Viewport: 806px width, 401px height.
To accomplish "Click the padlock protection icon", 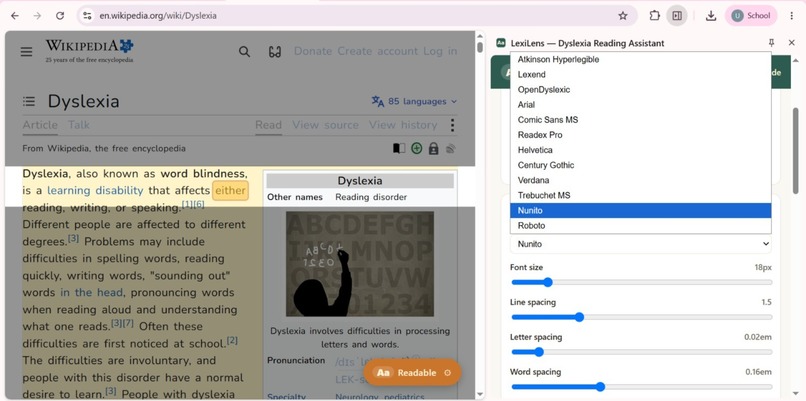I will pyautogui.click(x=433, y=149).
